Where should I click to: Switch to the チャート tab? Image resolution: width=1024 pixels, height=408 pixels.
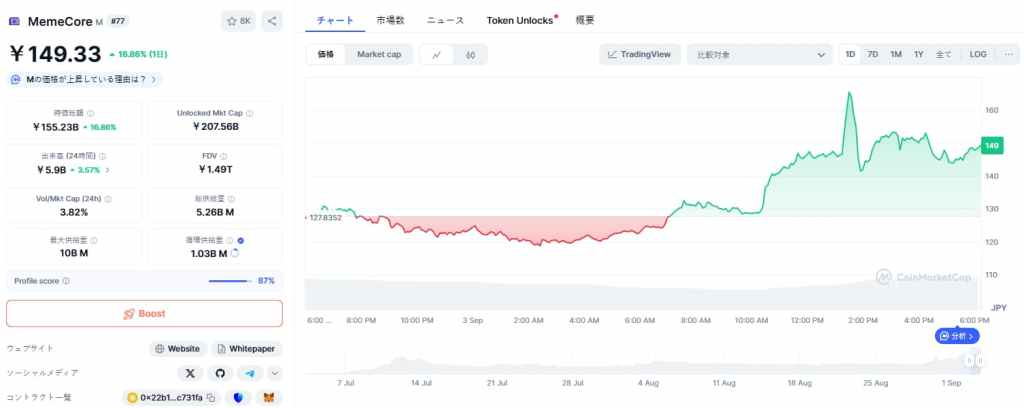(335, 20)
